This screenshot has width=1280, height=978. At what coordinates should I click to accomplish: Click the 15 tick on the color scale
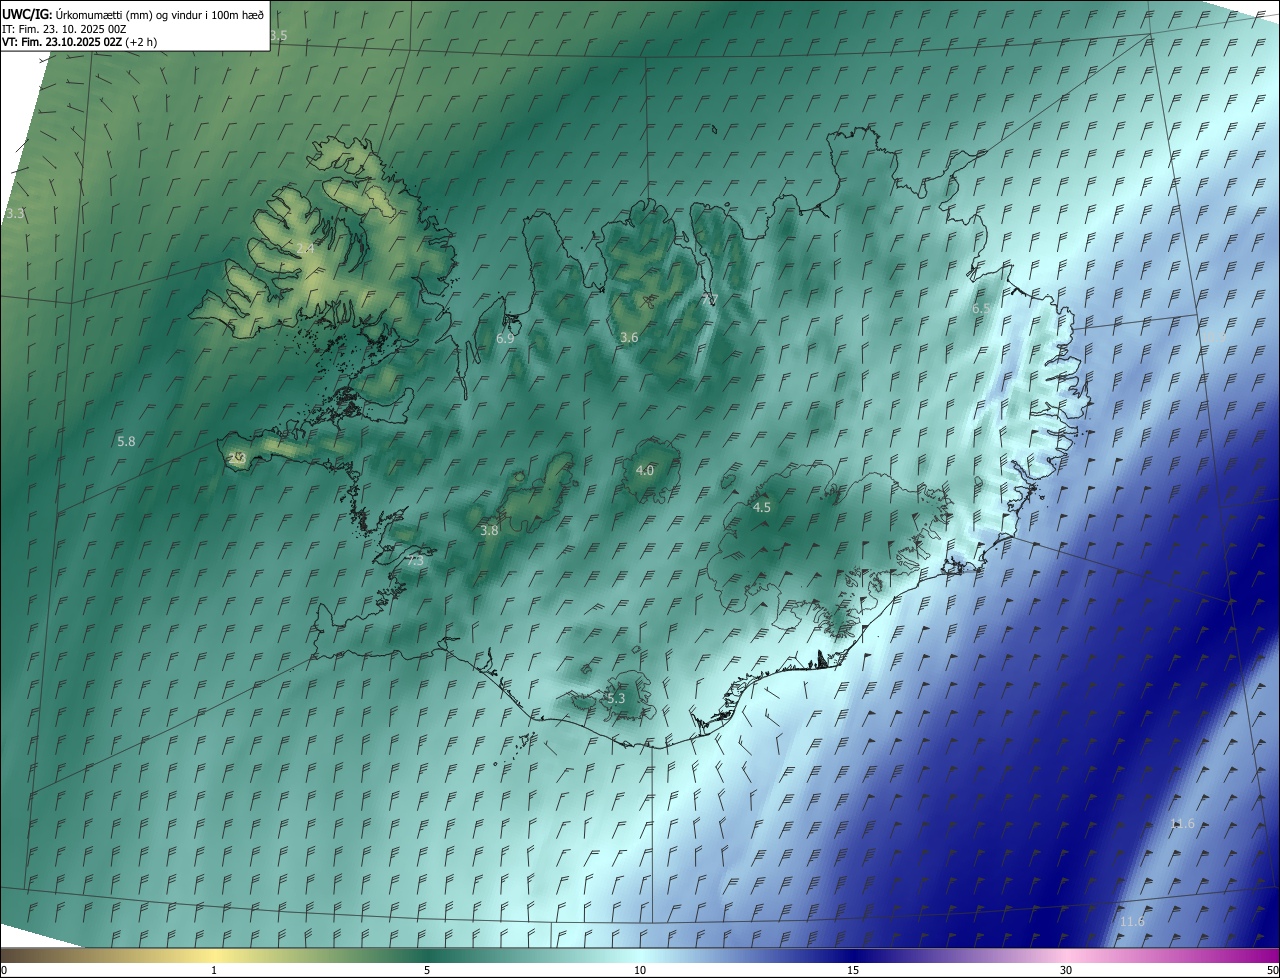(x=853, y=970)
